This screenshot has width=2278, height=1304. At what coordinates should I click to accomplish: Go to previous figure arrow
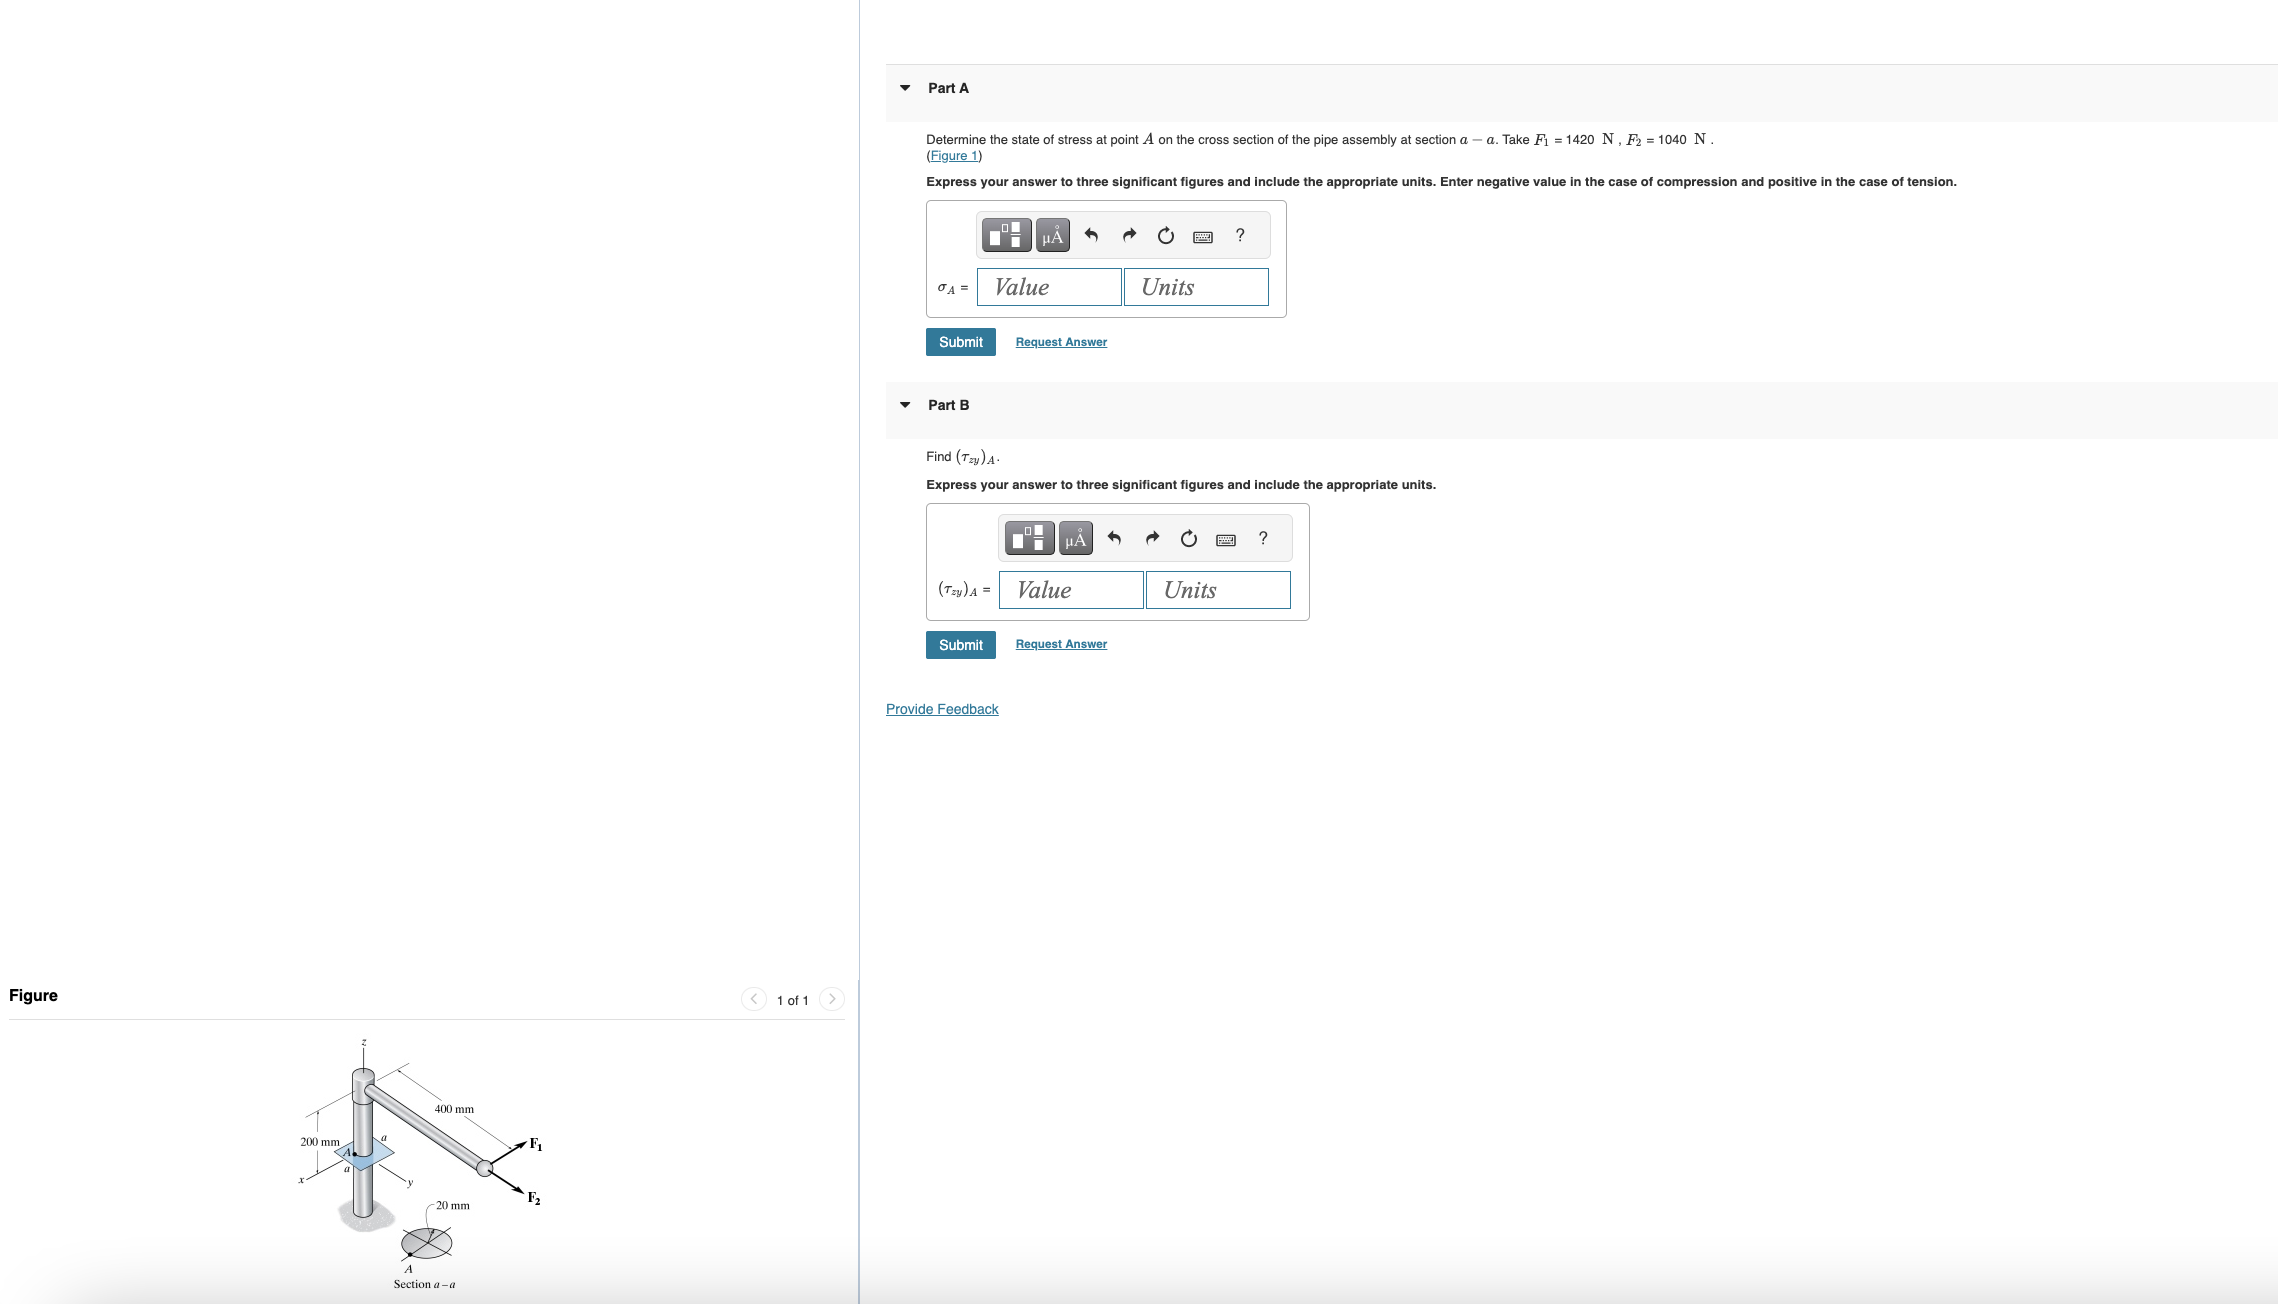(754, 999)
